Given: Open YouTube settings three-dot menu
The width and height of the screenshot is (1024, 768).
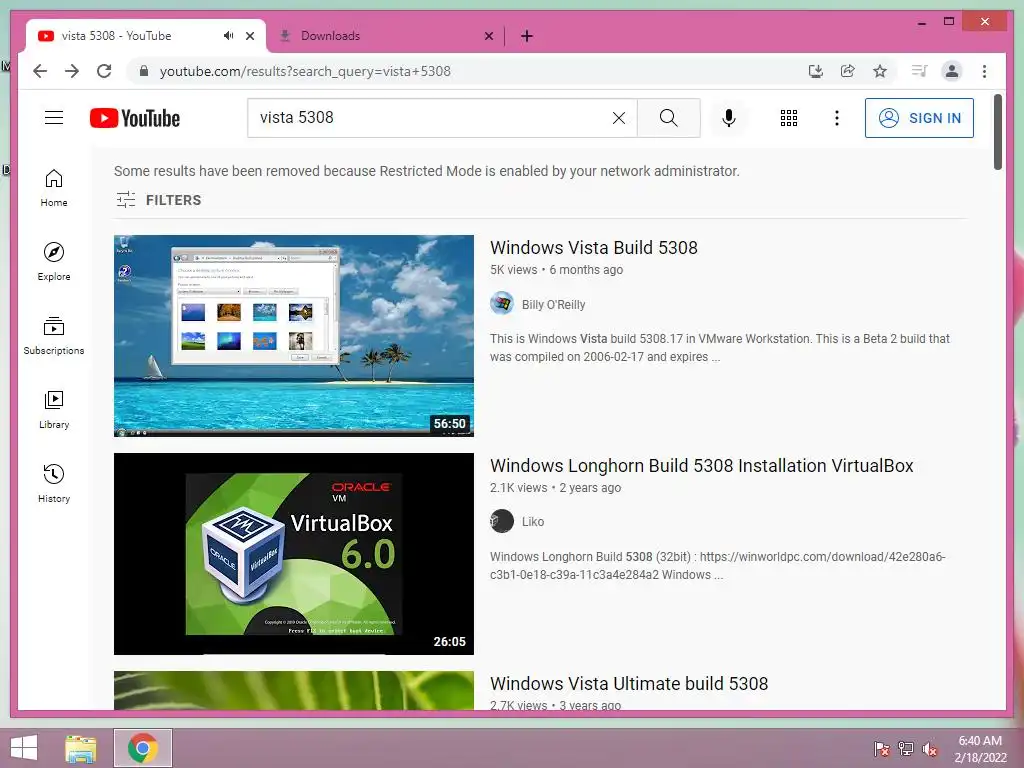Looking at the screenshot, I should click(837, 118).
